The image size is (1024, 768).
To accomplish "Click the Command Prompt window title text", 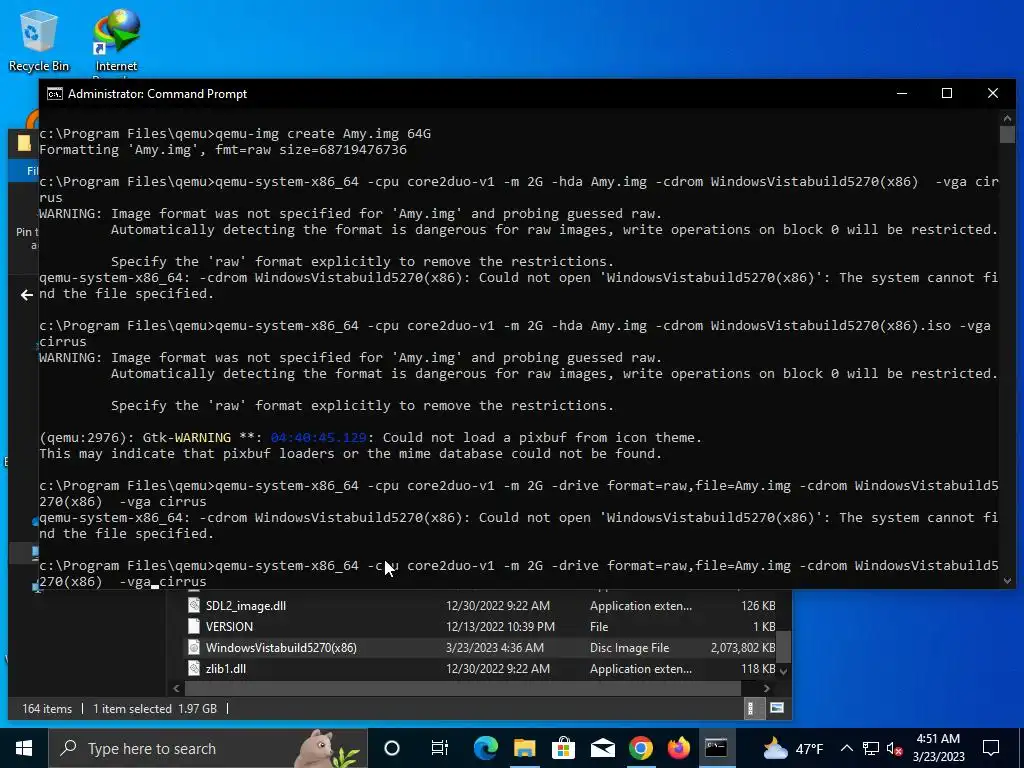I will pyautogui.click(x=157, y=94).
